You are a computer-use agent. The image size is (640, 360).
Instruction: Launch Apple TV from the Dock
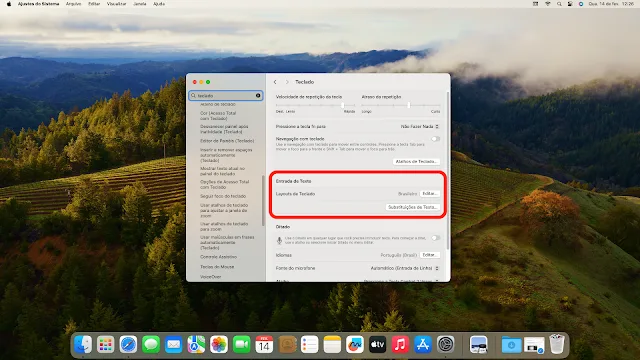coord(377,344)
